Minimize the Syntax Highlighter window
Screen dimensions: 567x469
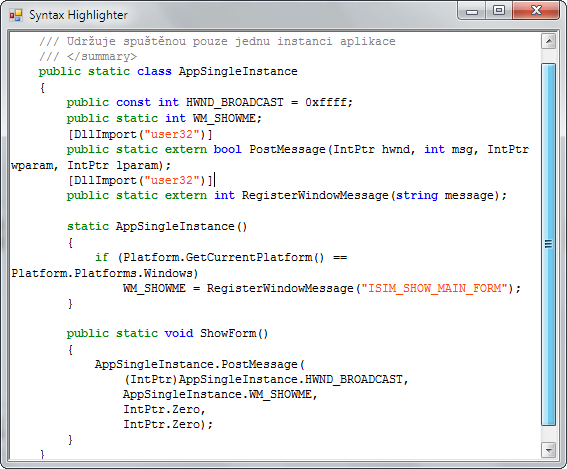[x=471, y=10]
